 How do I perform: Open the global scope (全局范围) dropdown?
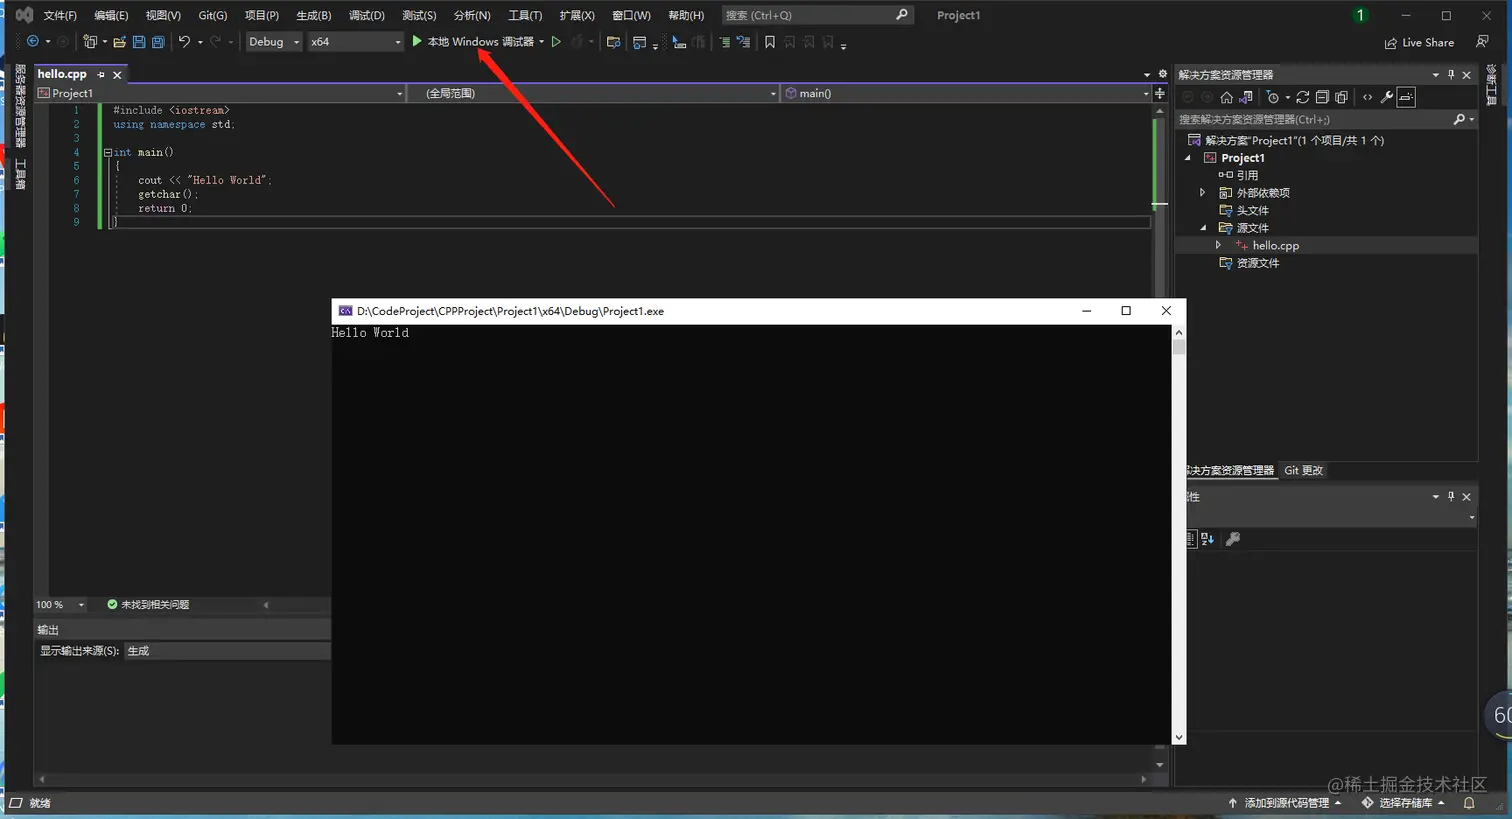[x=593, y=93]
